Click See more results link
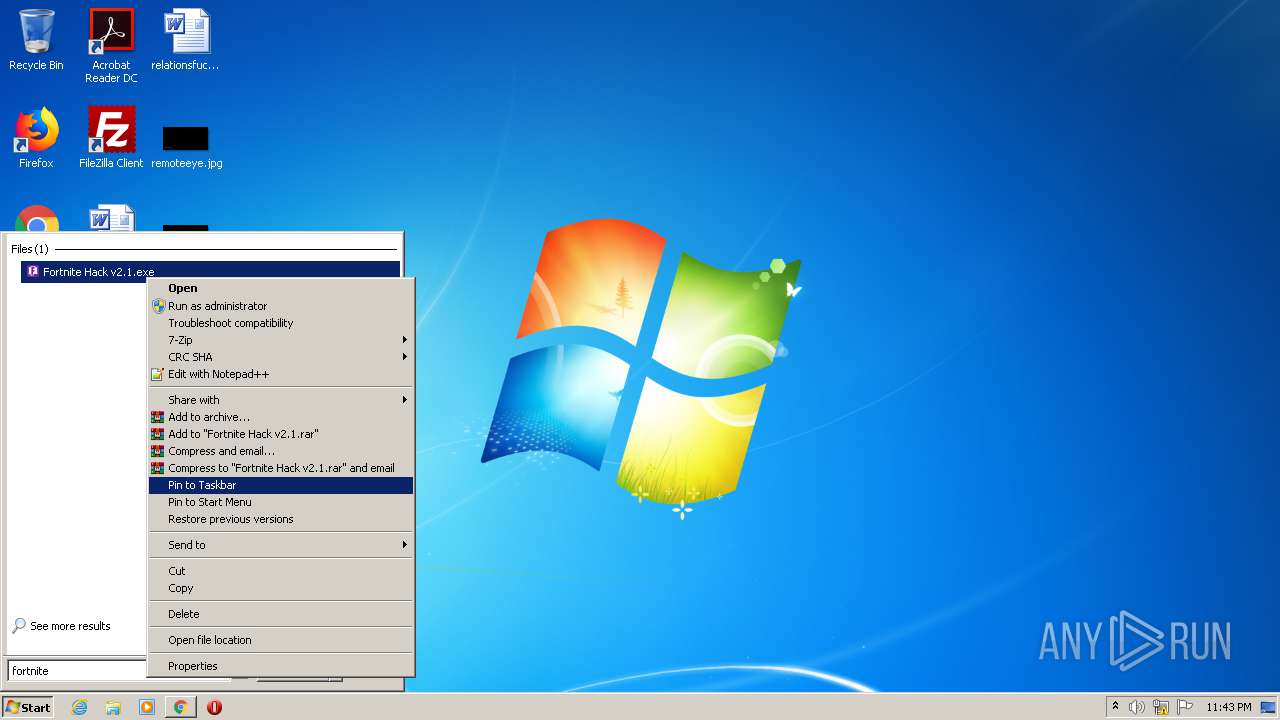The height and width of the screenshot is (720, 1280). coord(61,626)
